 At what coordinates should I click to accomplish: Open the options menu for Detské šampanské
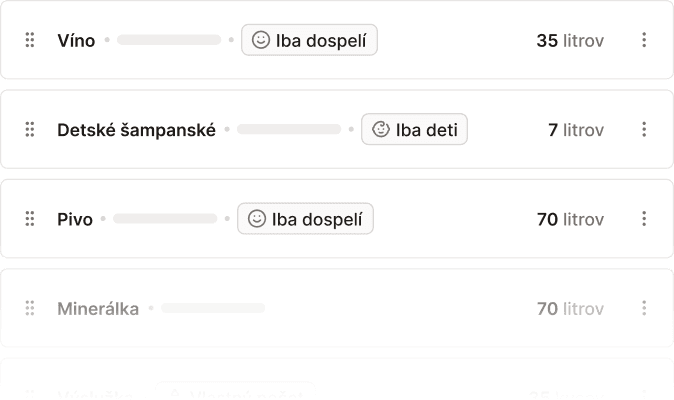click(x=644, y=129)
